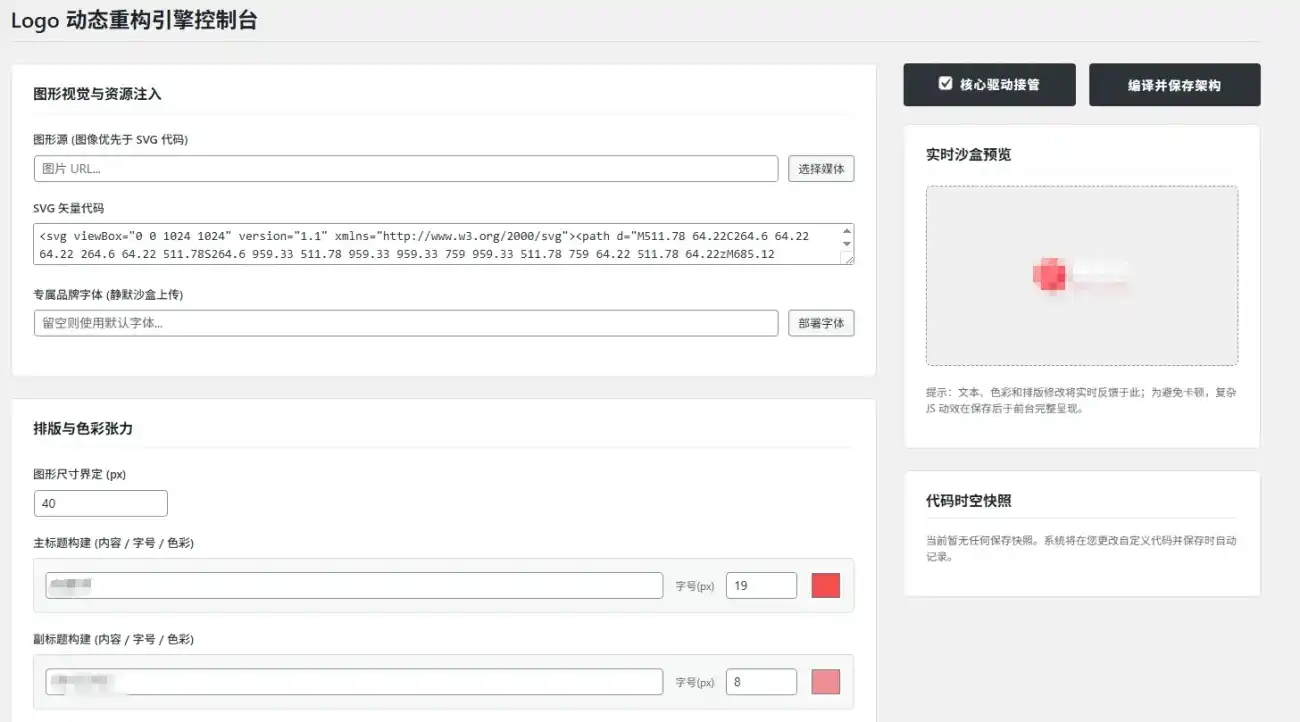Focus the 专属品牌字体 font input field
This screenshot has width=1300, height=722.
tap(405, 323)
